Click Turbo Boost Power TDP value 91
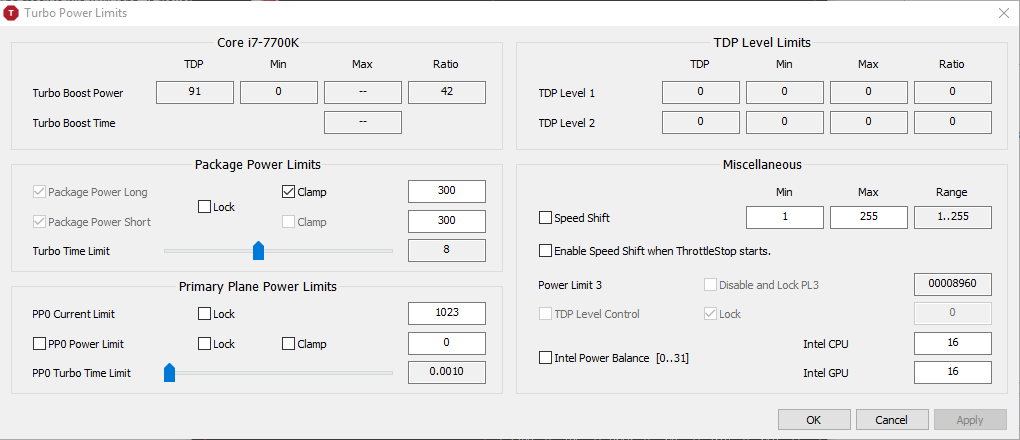This screenshot has height=440, width=1020. (x=195, y=92)
